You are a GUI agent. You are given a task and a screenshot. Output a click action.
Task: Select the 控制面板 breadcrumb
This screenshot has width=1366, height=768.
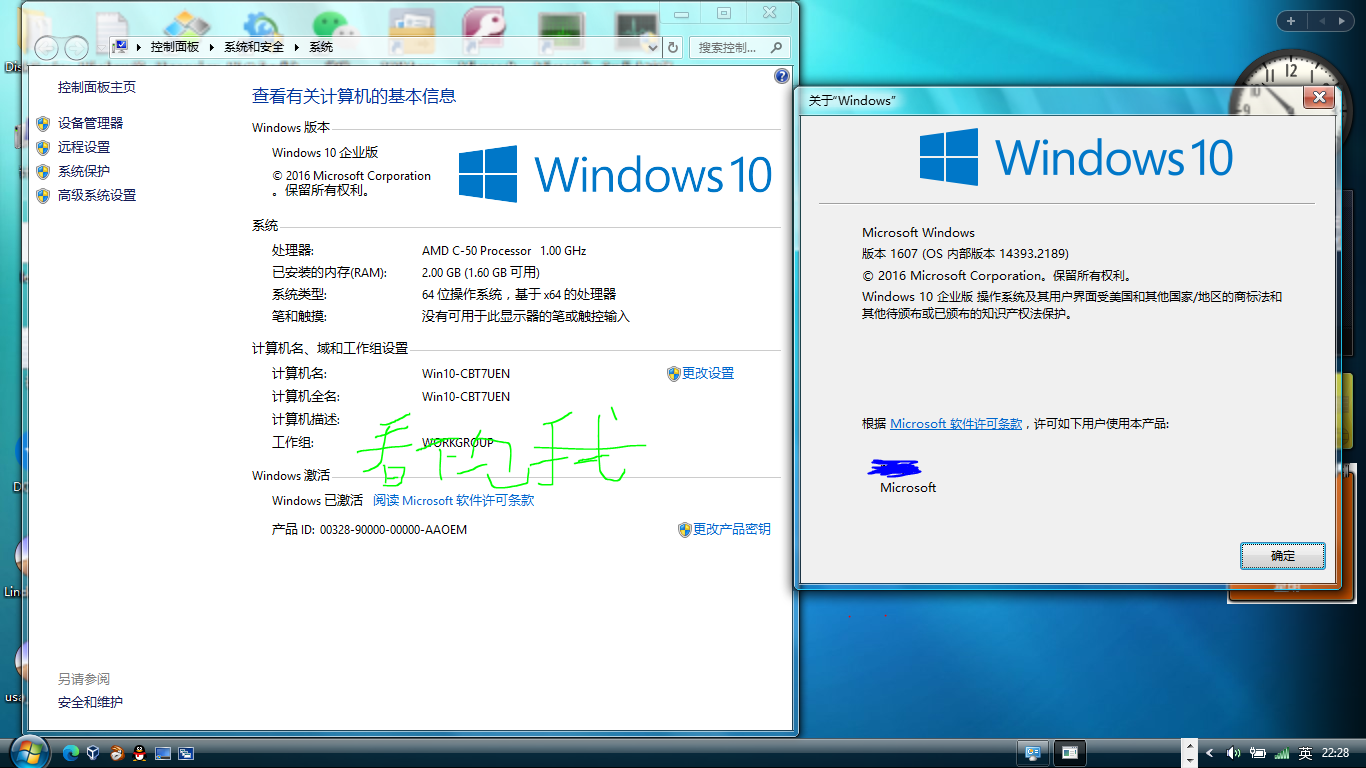click(175, 47)
